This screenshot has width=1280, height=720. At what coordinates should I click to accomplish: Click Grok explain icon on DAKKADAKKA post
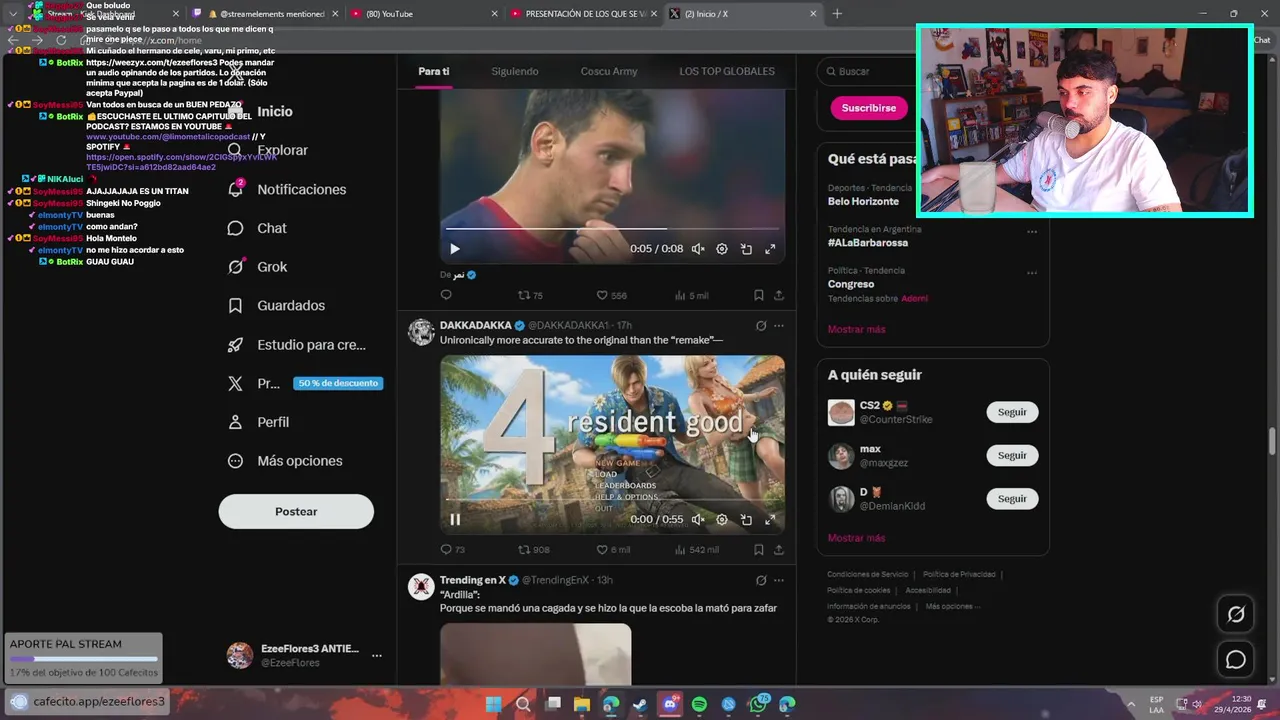761,325
